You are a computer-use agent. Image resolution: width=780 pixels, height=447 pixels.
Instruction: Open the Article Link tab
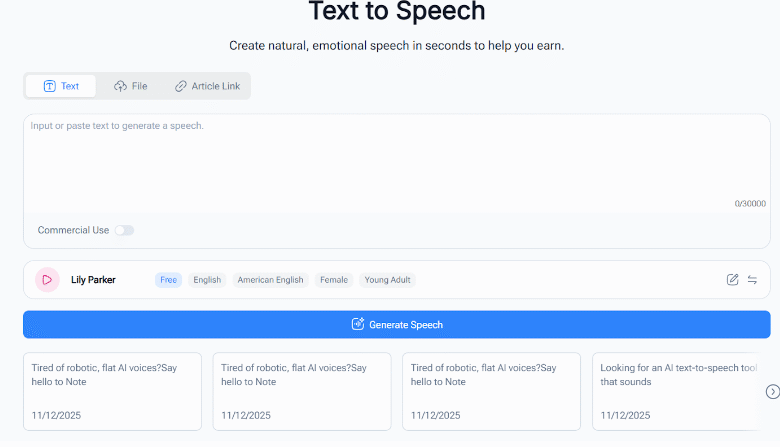(x=207, y=86)
